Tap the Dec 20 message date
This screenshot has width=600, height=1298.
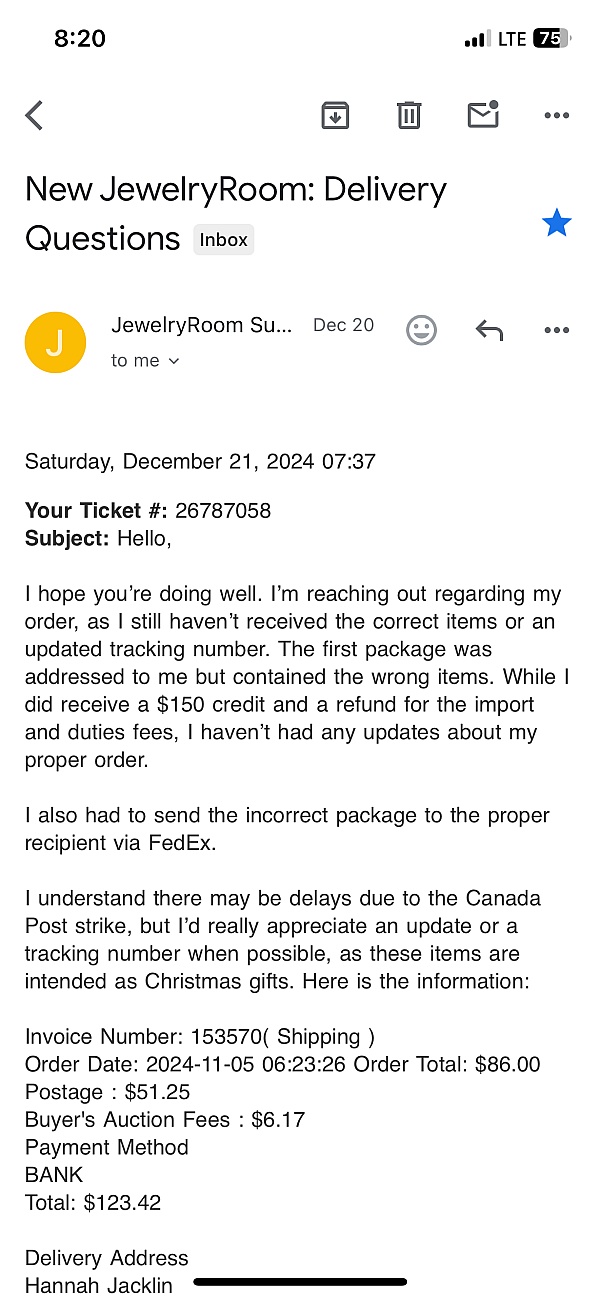343,325
